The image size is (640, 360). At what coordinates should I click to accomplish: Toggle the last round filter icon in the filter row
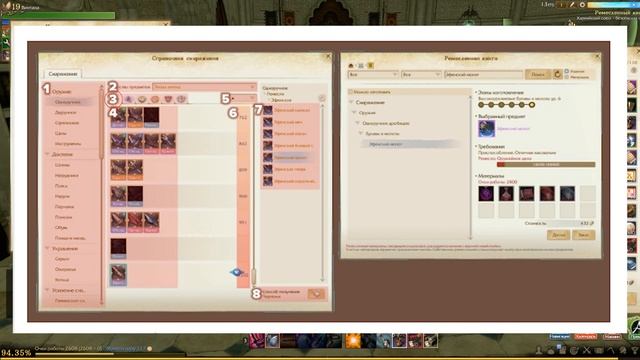point(181,99)
